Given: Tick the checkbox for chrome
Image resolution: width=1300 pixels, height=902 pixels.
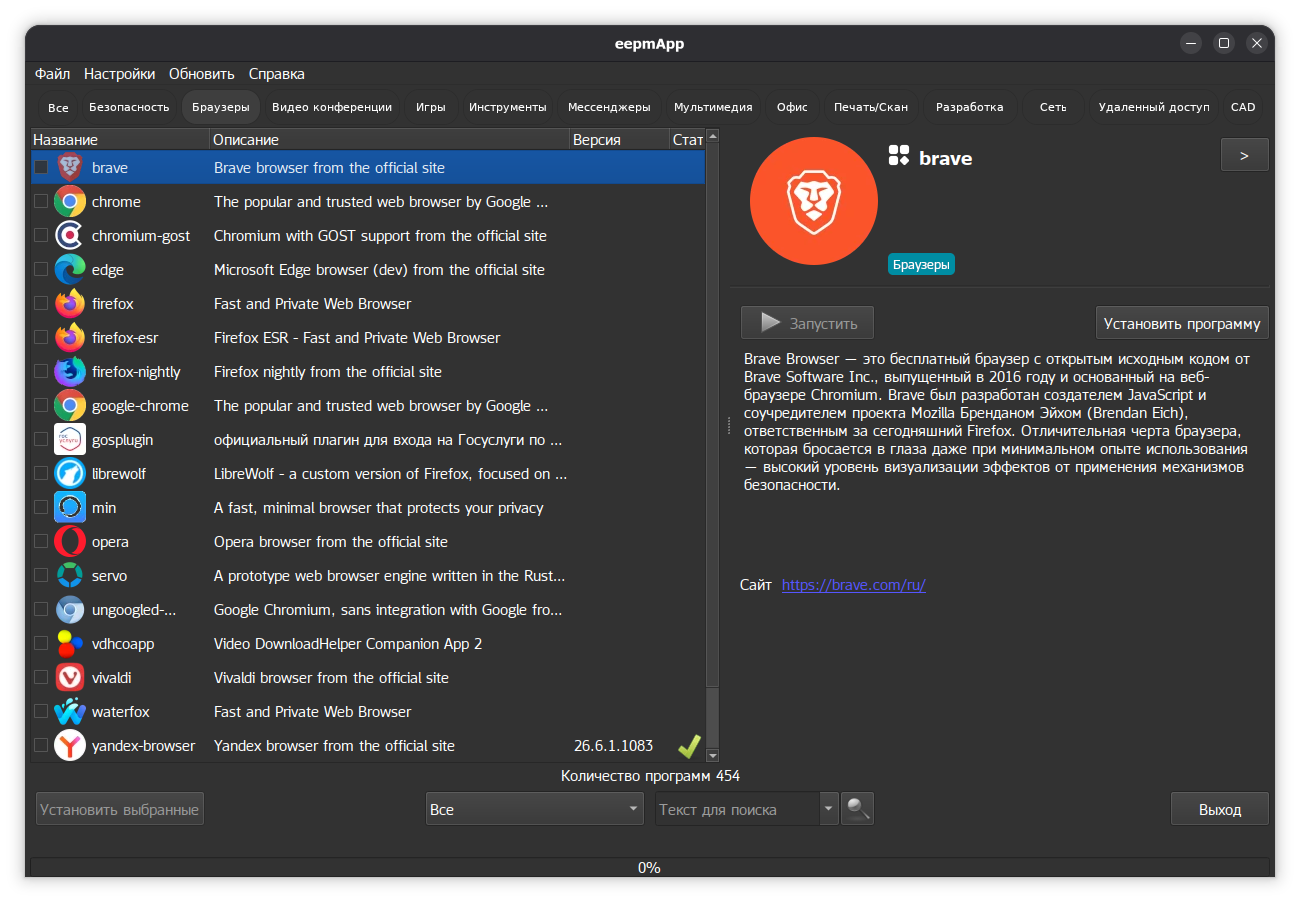Looking at the screenshot, I should [x=41, y=202].
